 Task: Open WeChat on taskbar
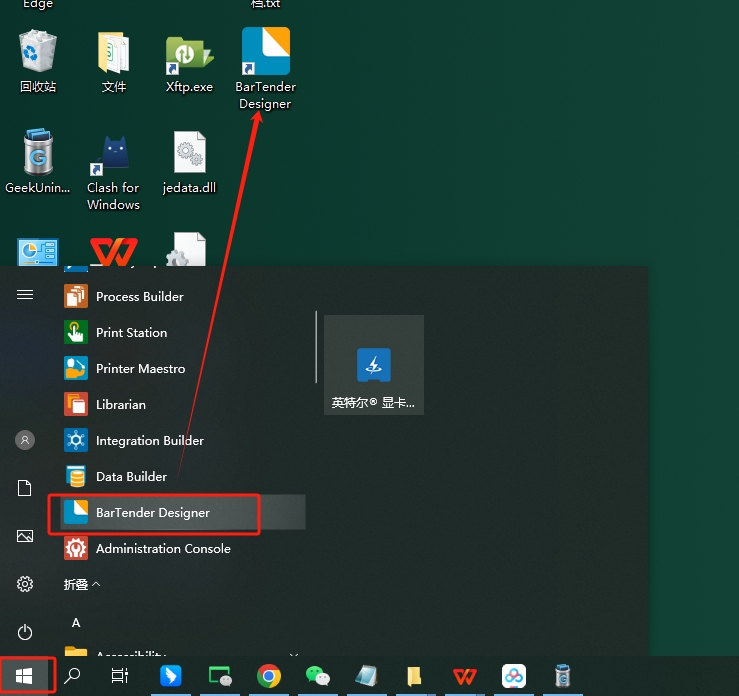[x=318, y=676]
